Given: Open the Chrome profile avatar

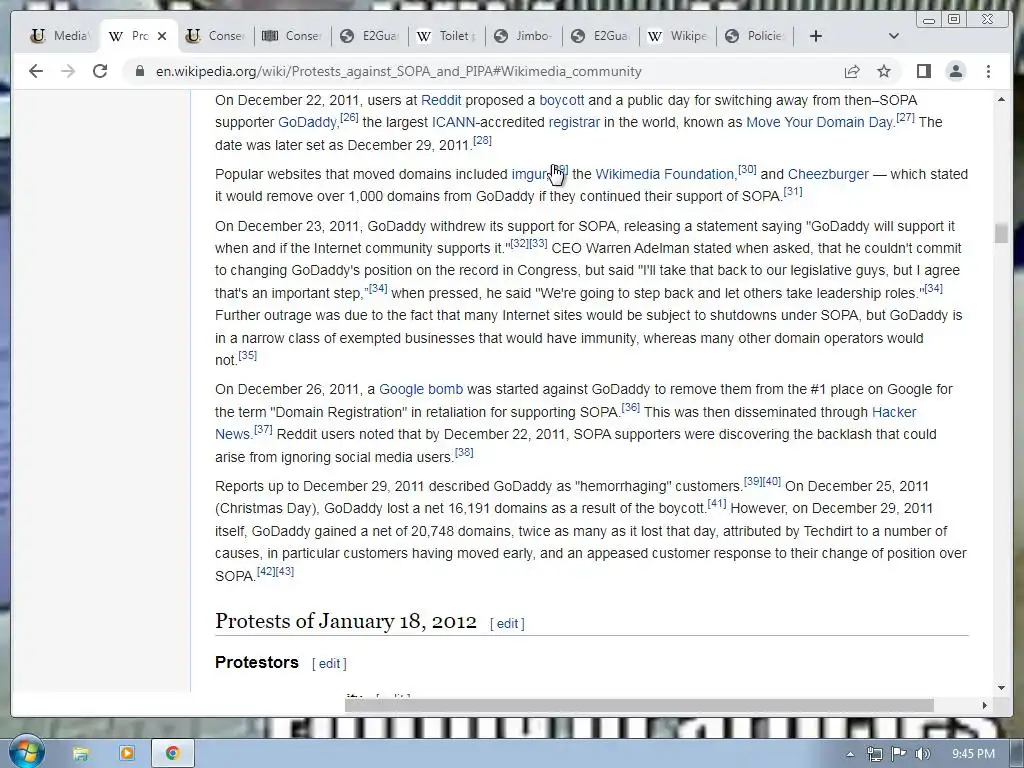Looking at the screenshot, I should click(955, 71).
